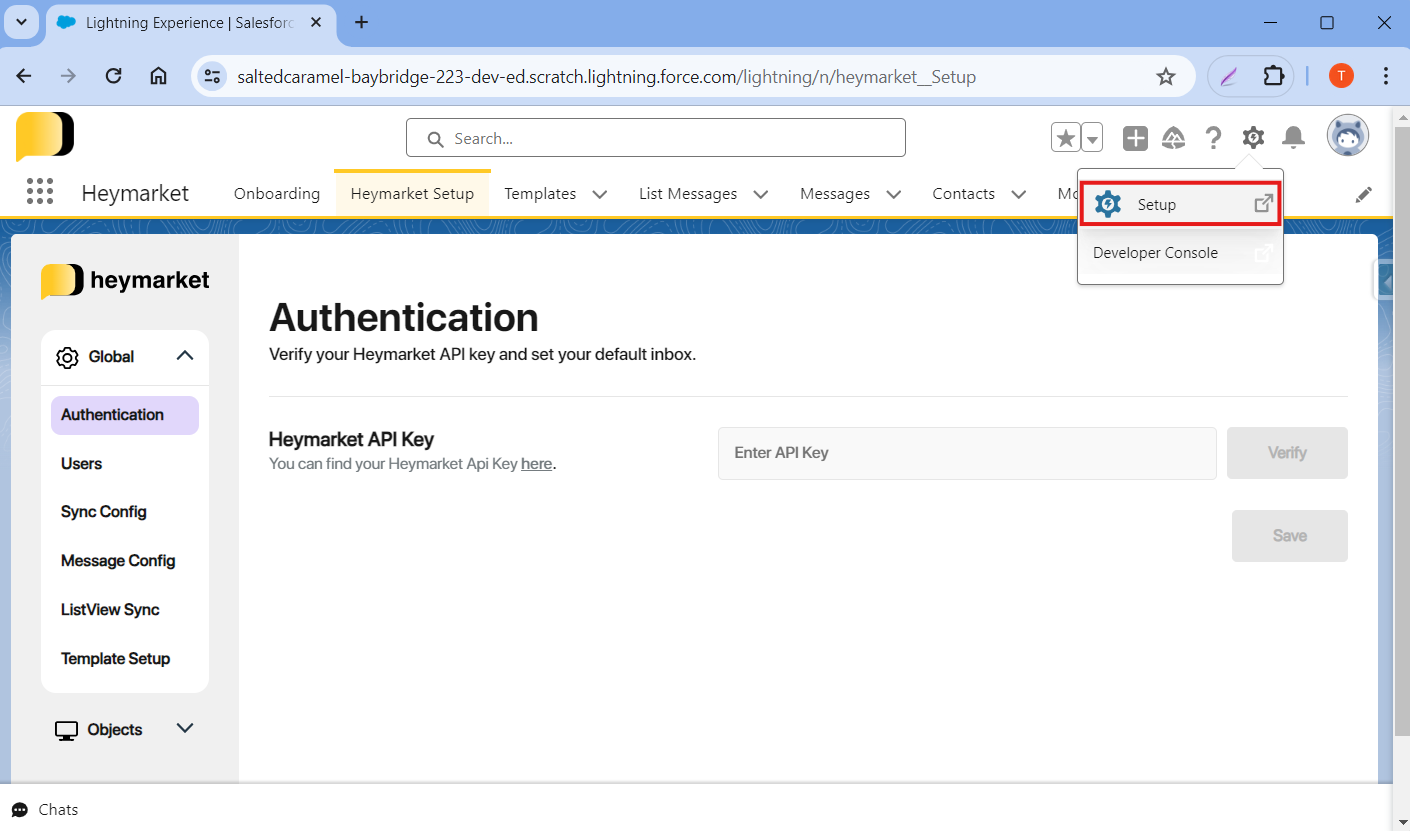Click the Objects monitor icon

click(67, 731)
